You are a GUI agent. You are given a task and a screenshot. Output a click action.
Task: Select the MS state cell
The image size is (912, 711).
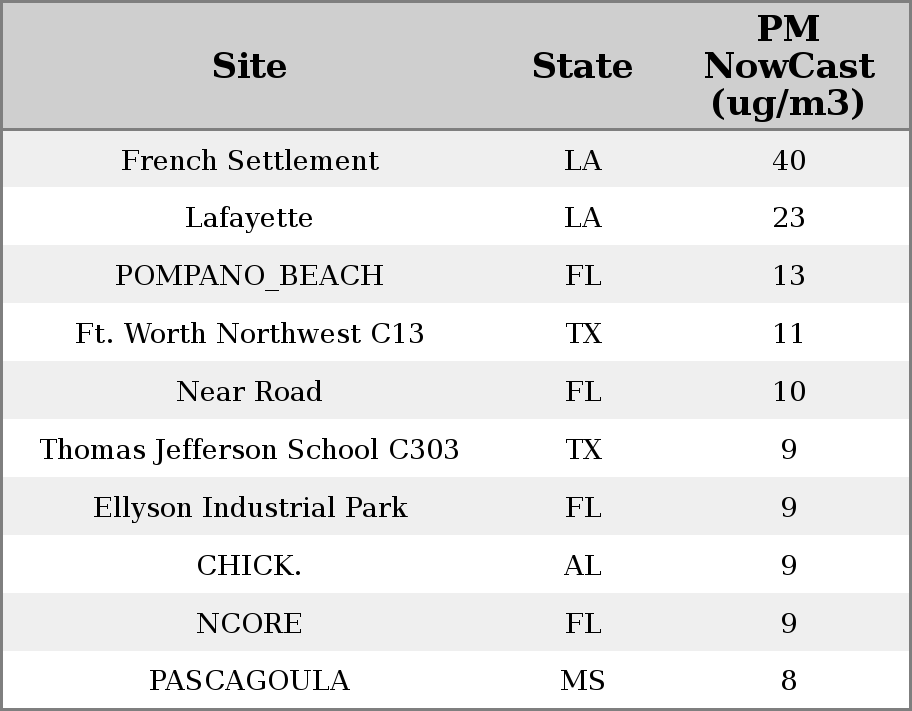pos(582,681)
